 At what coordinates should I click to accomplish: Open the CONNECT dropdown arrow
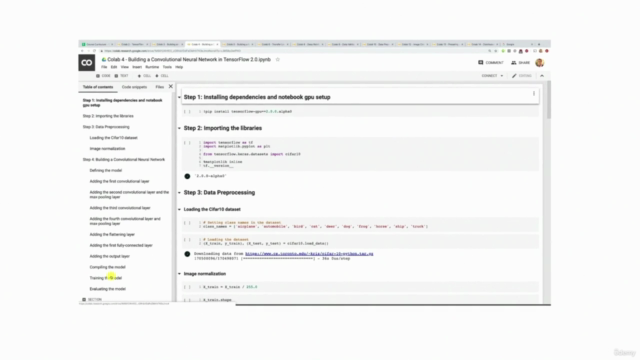point(502,76)
